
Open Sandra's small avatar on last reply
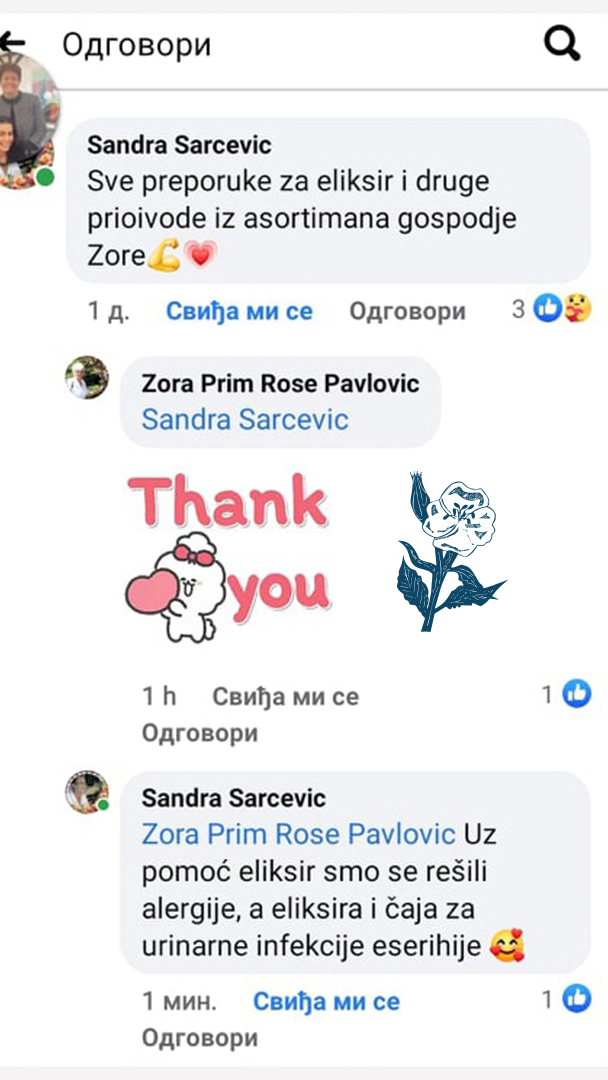[87, 792]
